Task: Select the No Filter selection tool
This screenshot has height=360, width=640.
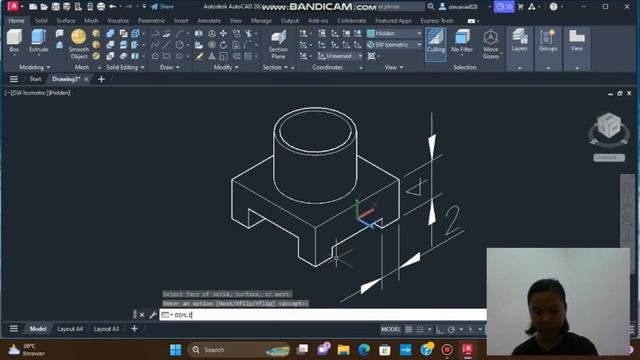Action: [462, 41]
